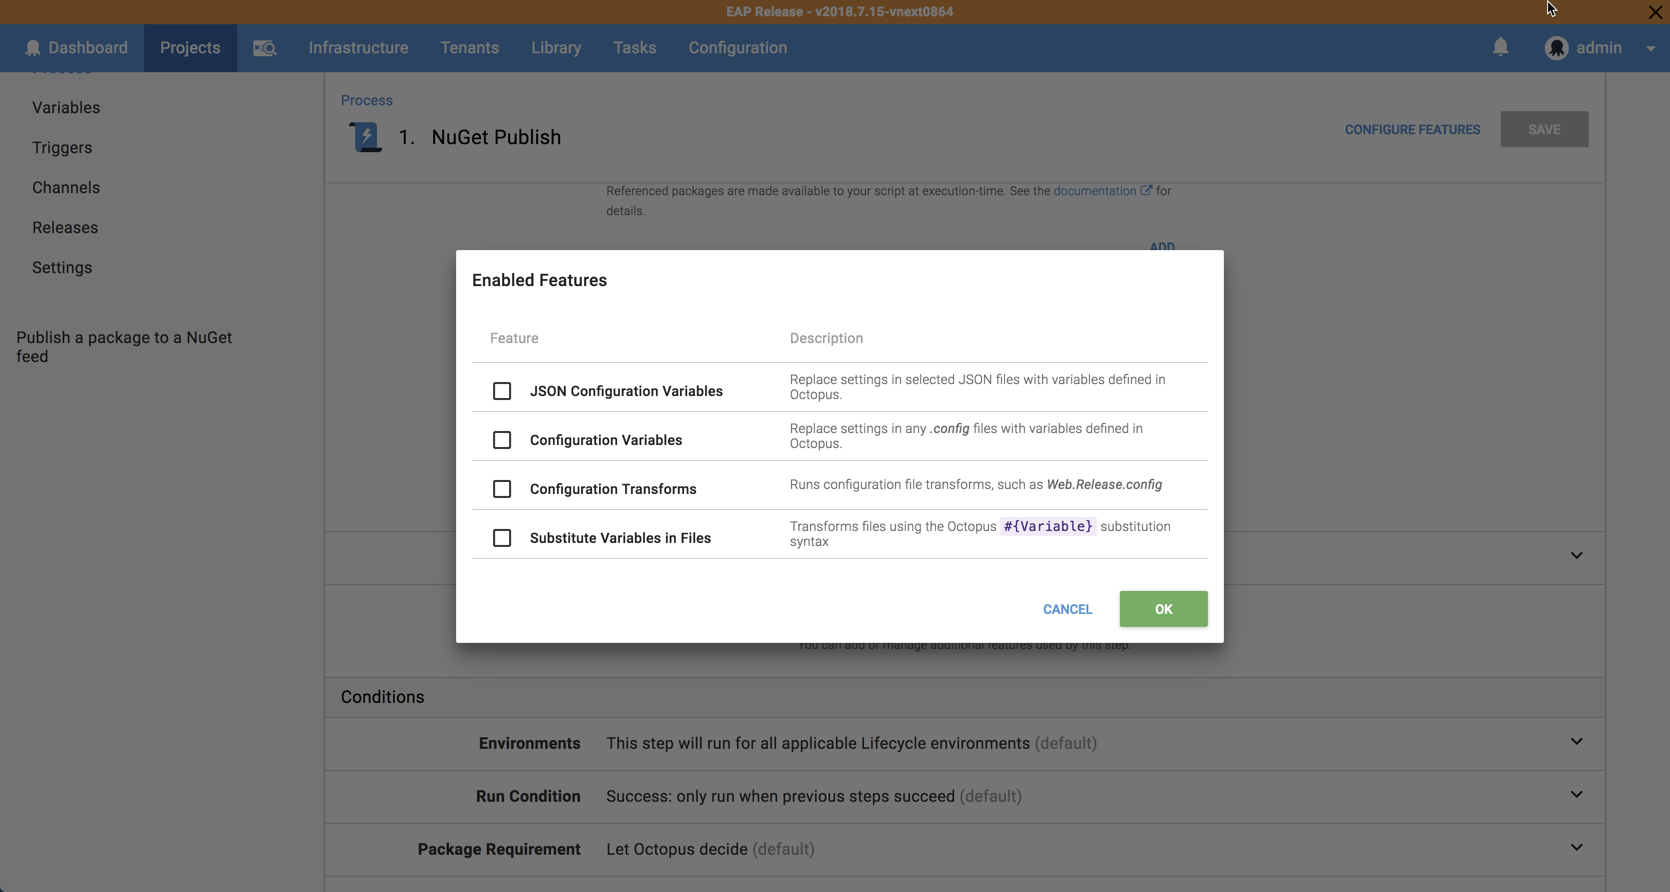Open the Projects menu
Image resolution: width=1670 pixels, height=892 pixels.
190,48
